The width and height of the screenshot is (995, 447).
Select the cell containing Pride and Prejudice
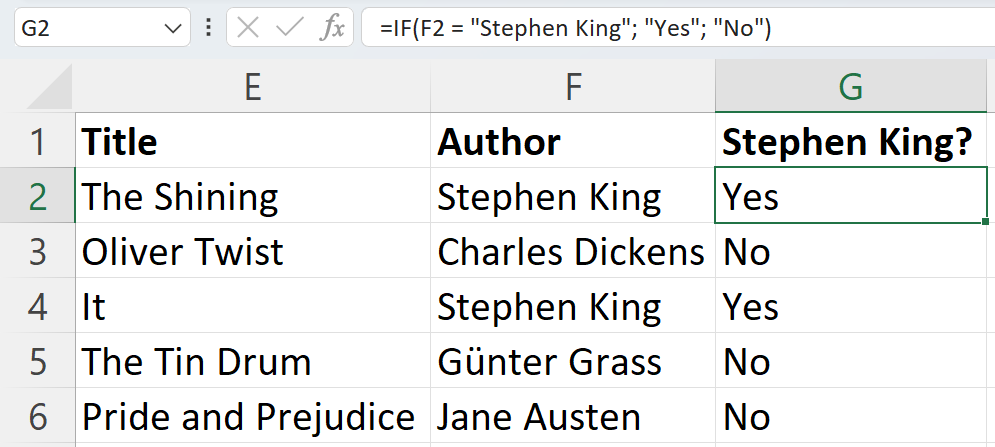[253, 417]
